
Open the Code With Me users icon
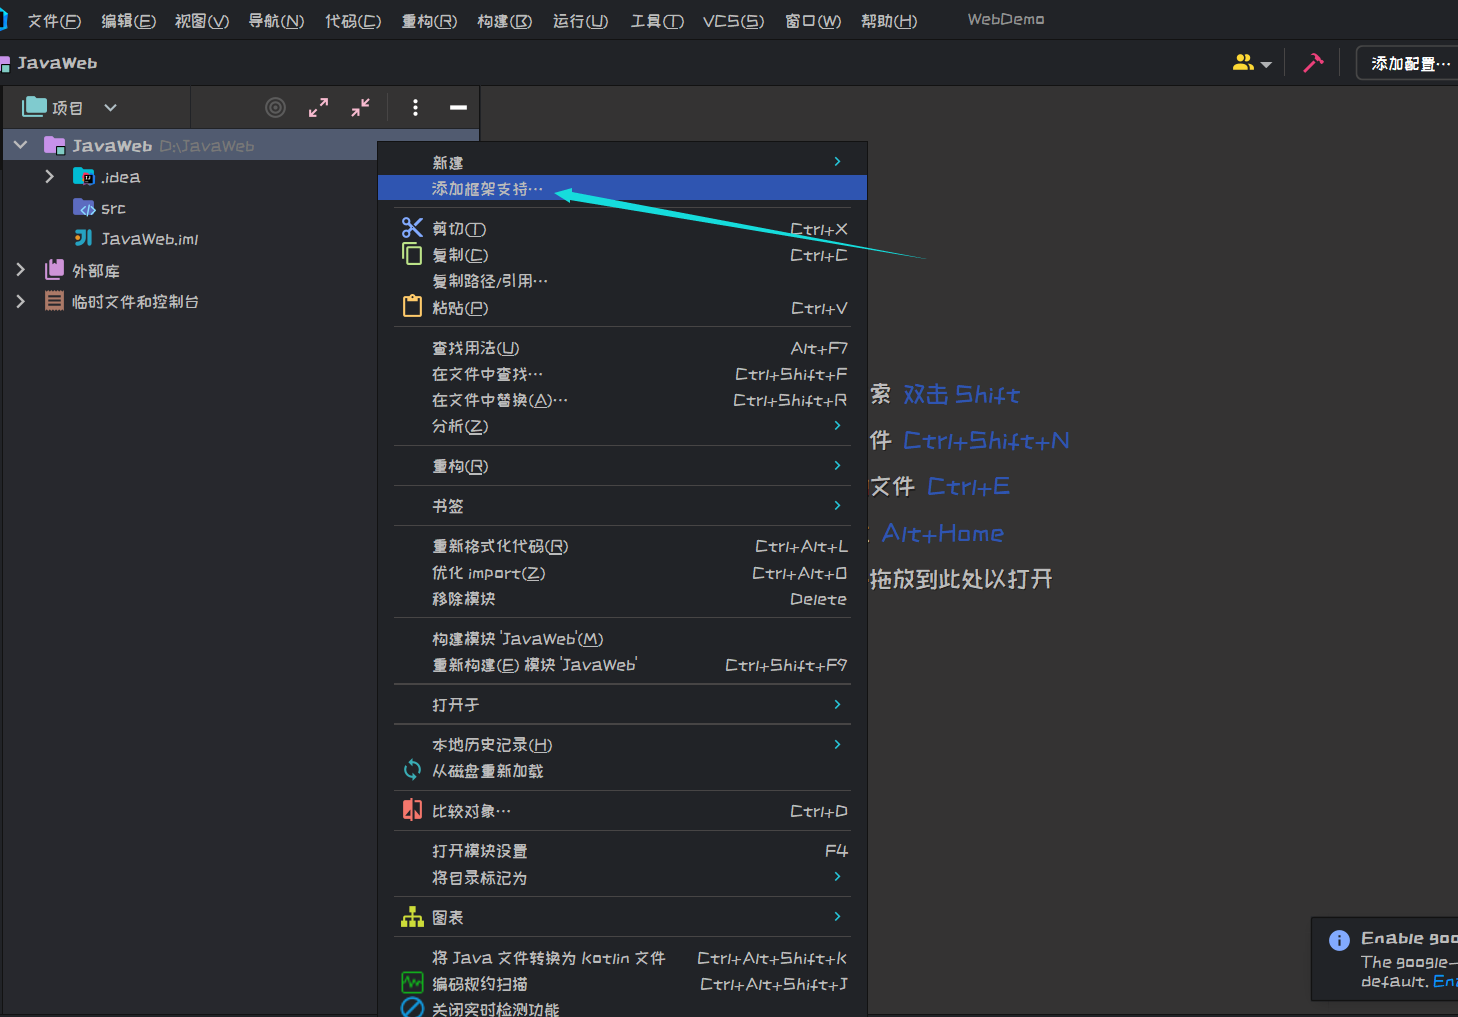(1243, 62)
